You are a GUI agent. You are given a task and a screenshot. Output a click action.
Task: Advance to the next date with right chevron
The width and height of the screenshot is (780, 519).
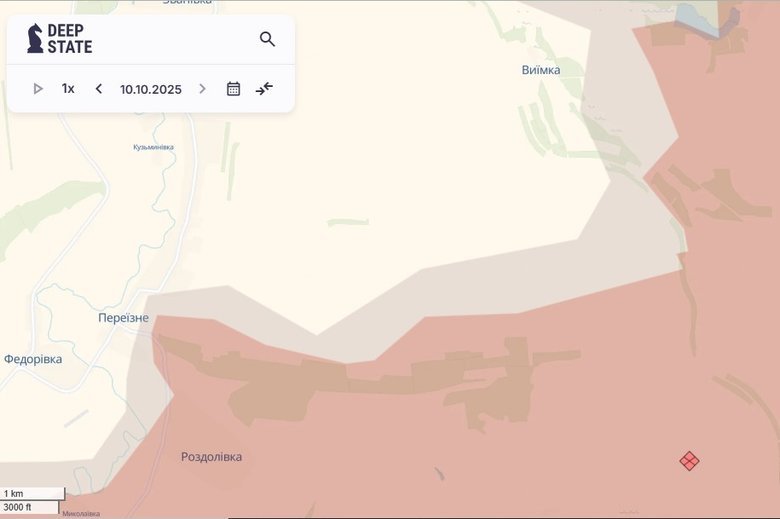(x=202, y=89)
